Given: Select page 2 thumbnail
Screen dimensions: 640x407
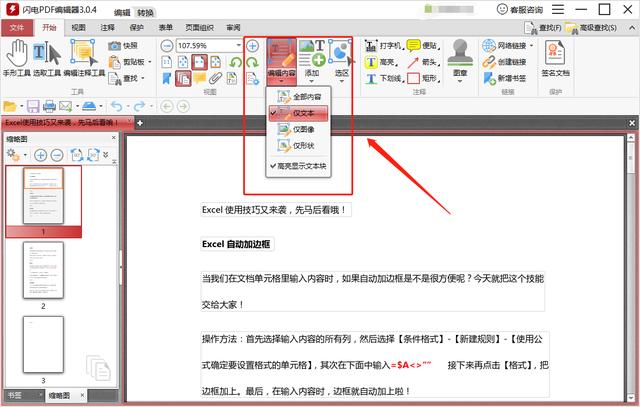Looking at the screenshot, I should [43, 270].
